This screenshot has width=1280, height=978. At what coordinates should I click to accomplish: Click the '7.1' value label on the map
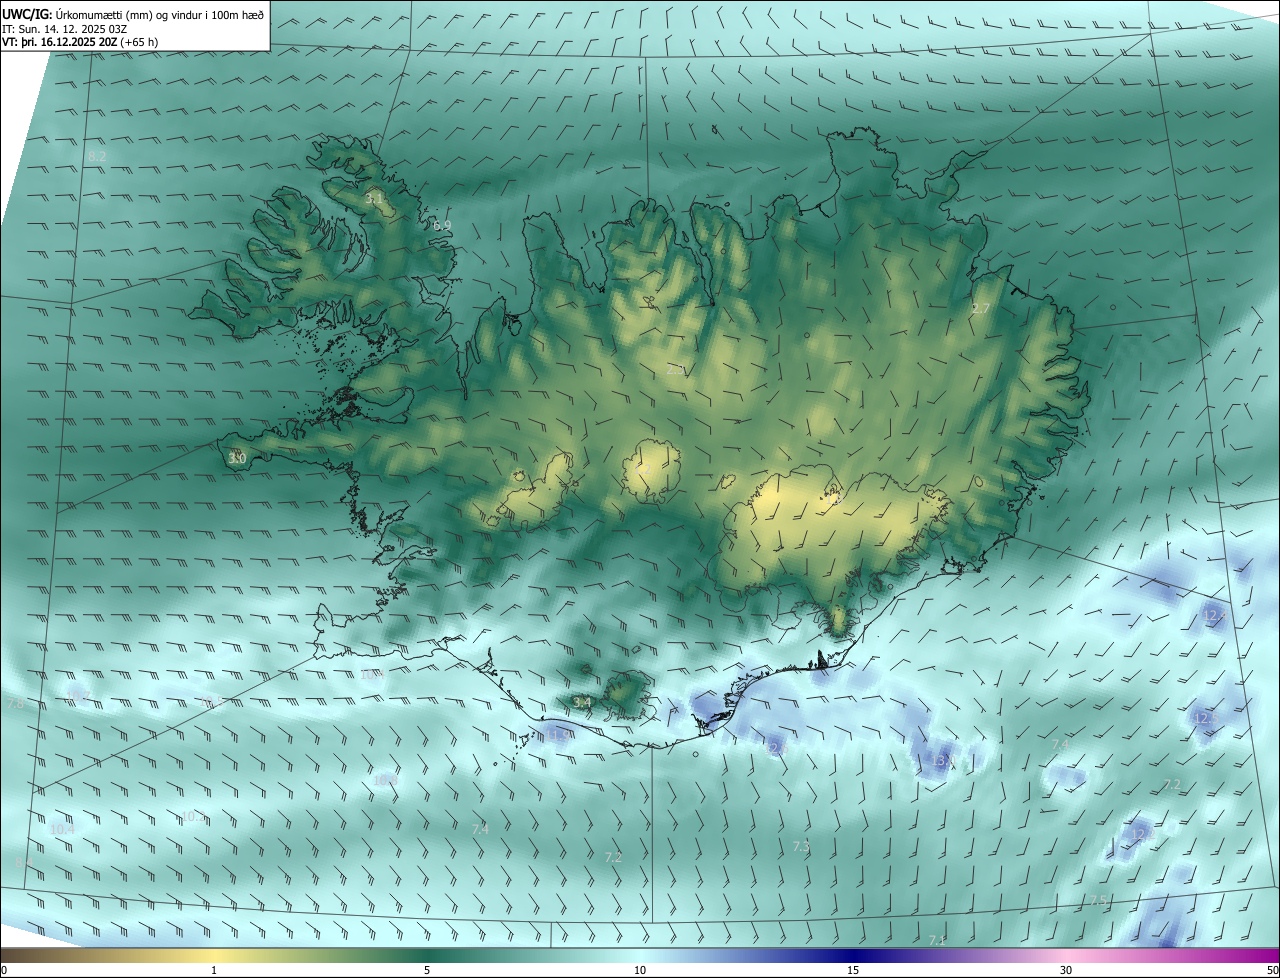pyautogui.click(x=937, y=941)
